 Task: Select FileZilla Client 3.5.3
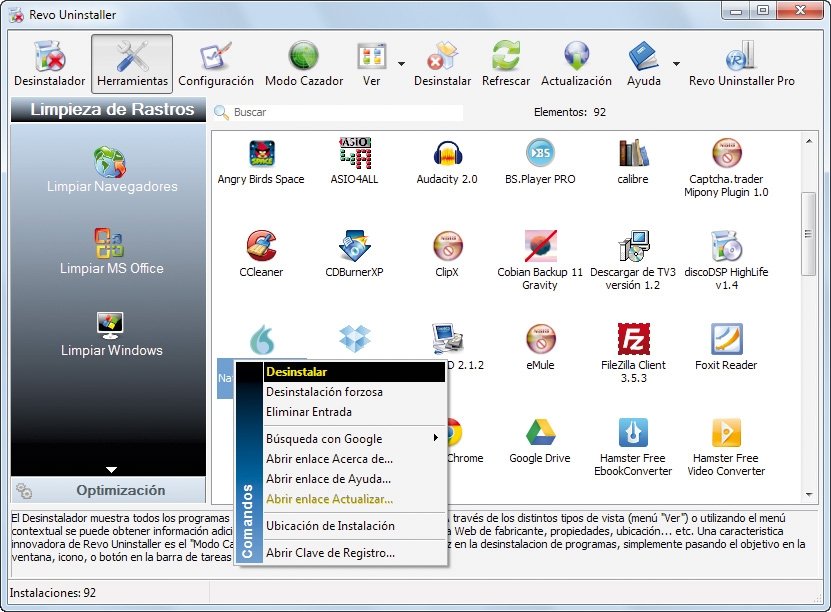[x=633, y=353]
